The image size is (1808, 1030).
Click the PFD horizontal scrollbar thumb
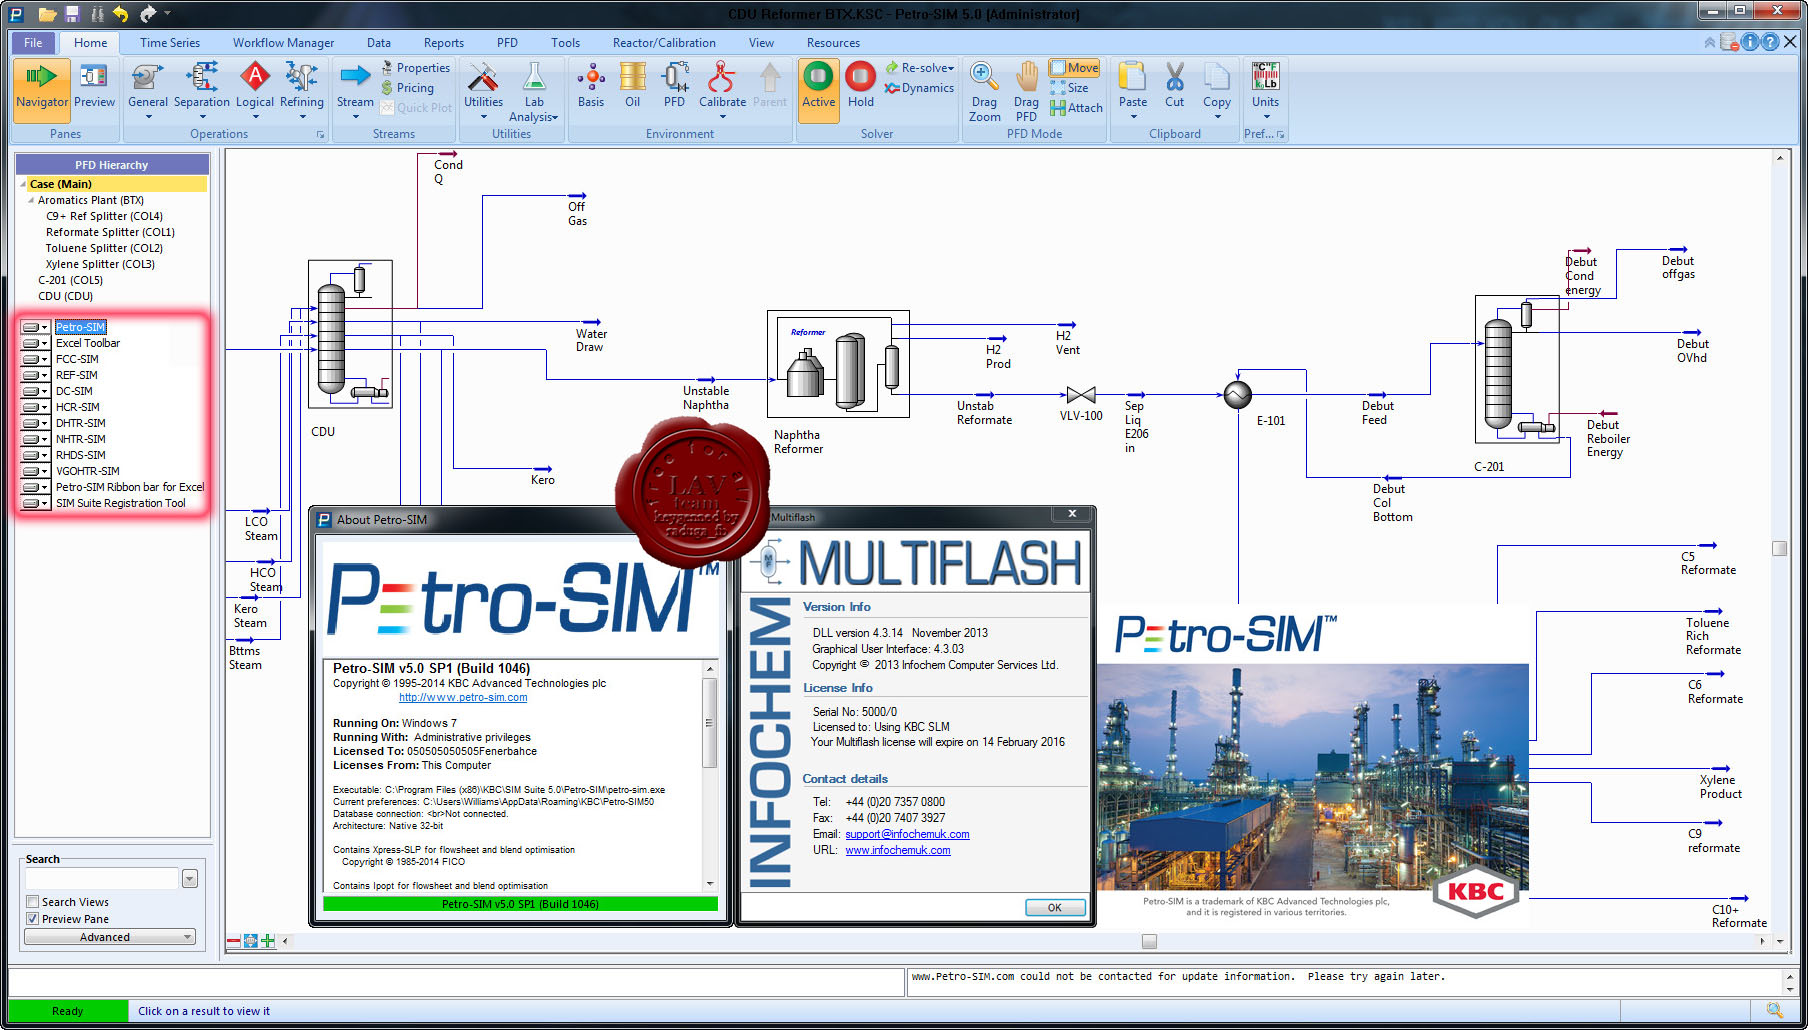1149,941
